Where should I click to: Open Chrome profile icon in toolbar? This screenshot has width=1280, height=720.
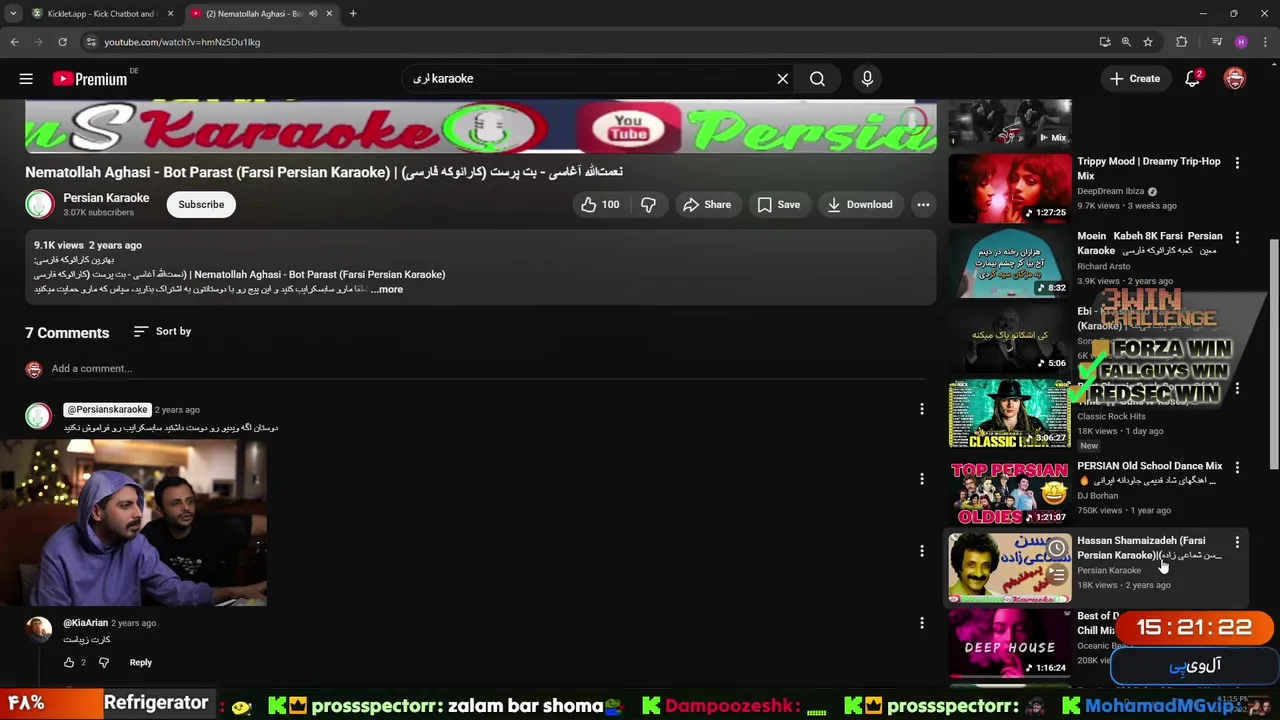point(1241,42)
